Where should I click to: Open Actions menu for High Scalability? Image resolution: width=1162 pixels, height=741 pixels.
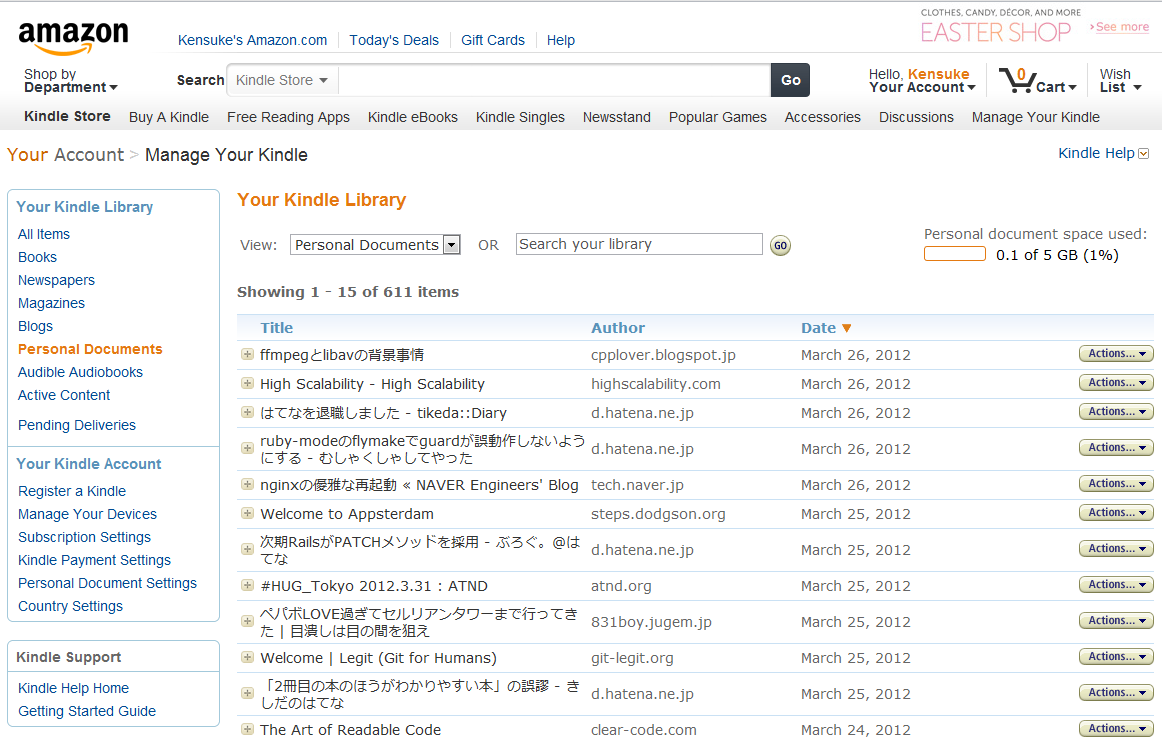pyautogui.click(x=1117, y=383)
